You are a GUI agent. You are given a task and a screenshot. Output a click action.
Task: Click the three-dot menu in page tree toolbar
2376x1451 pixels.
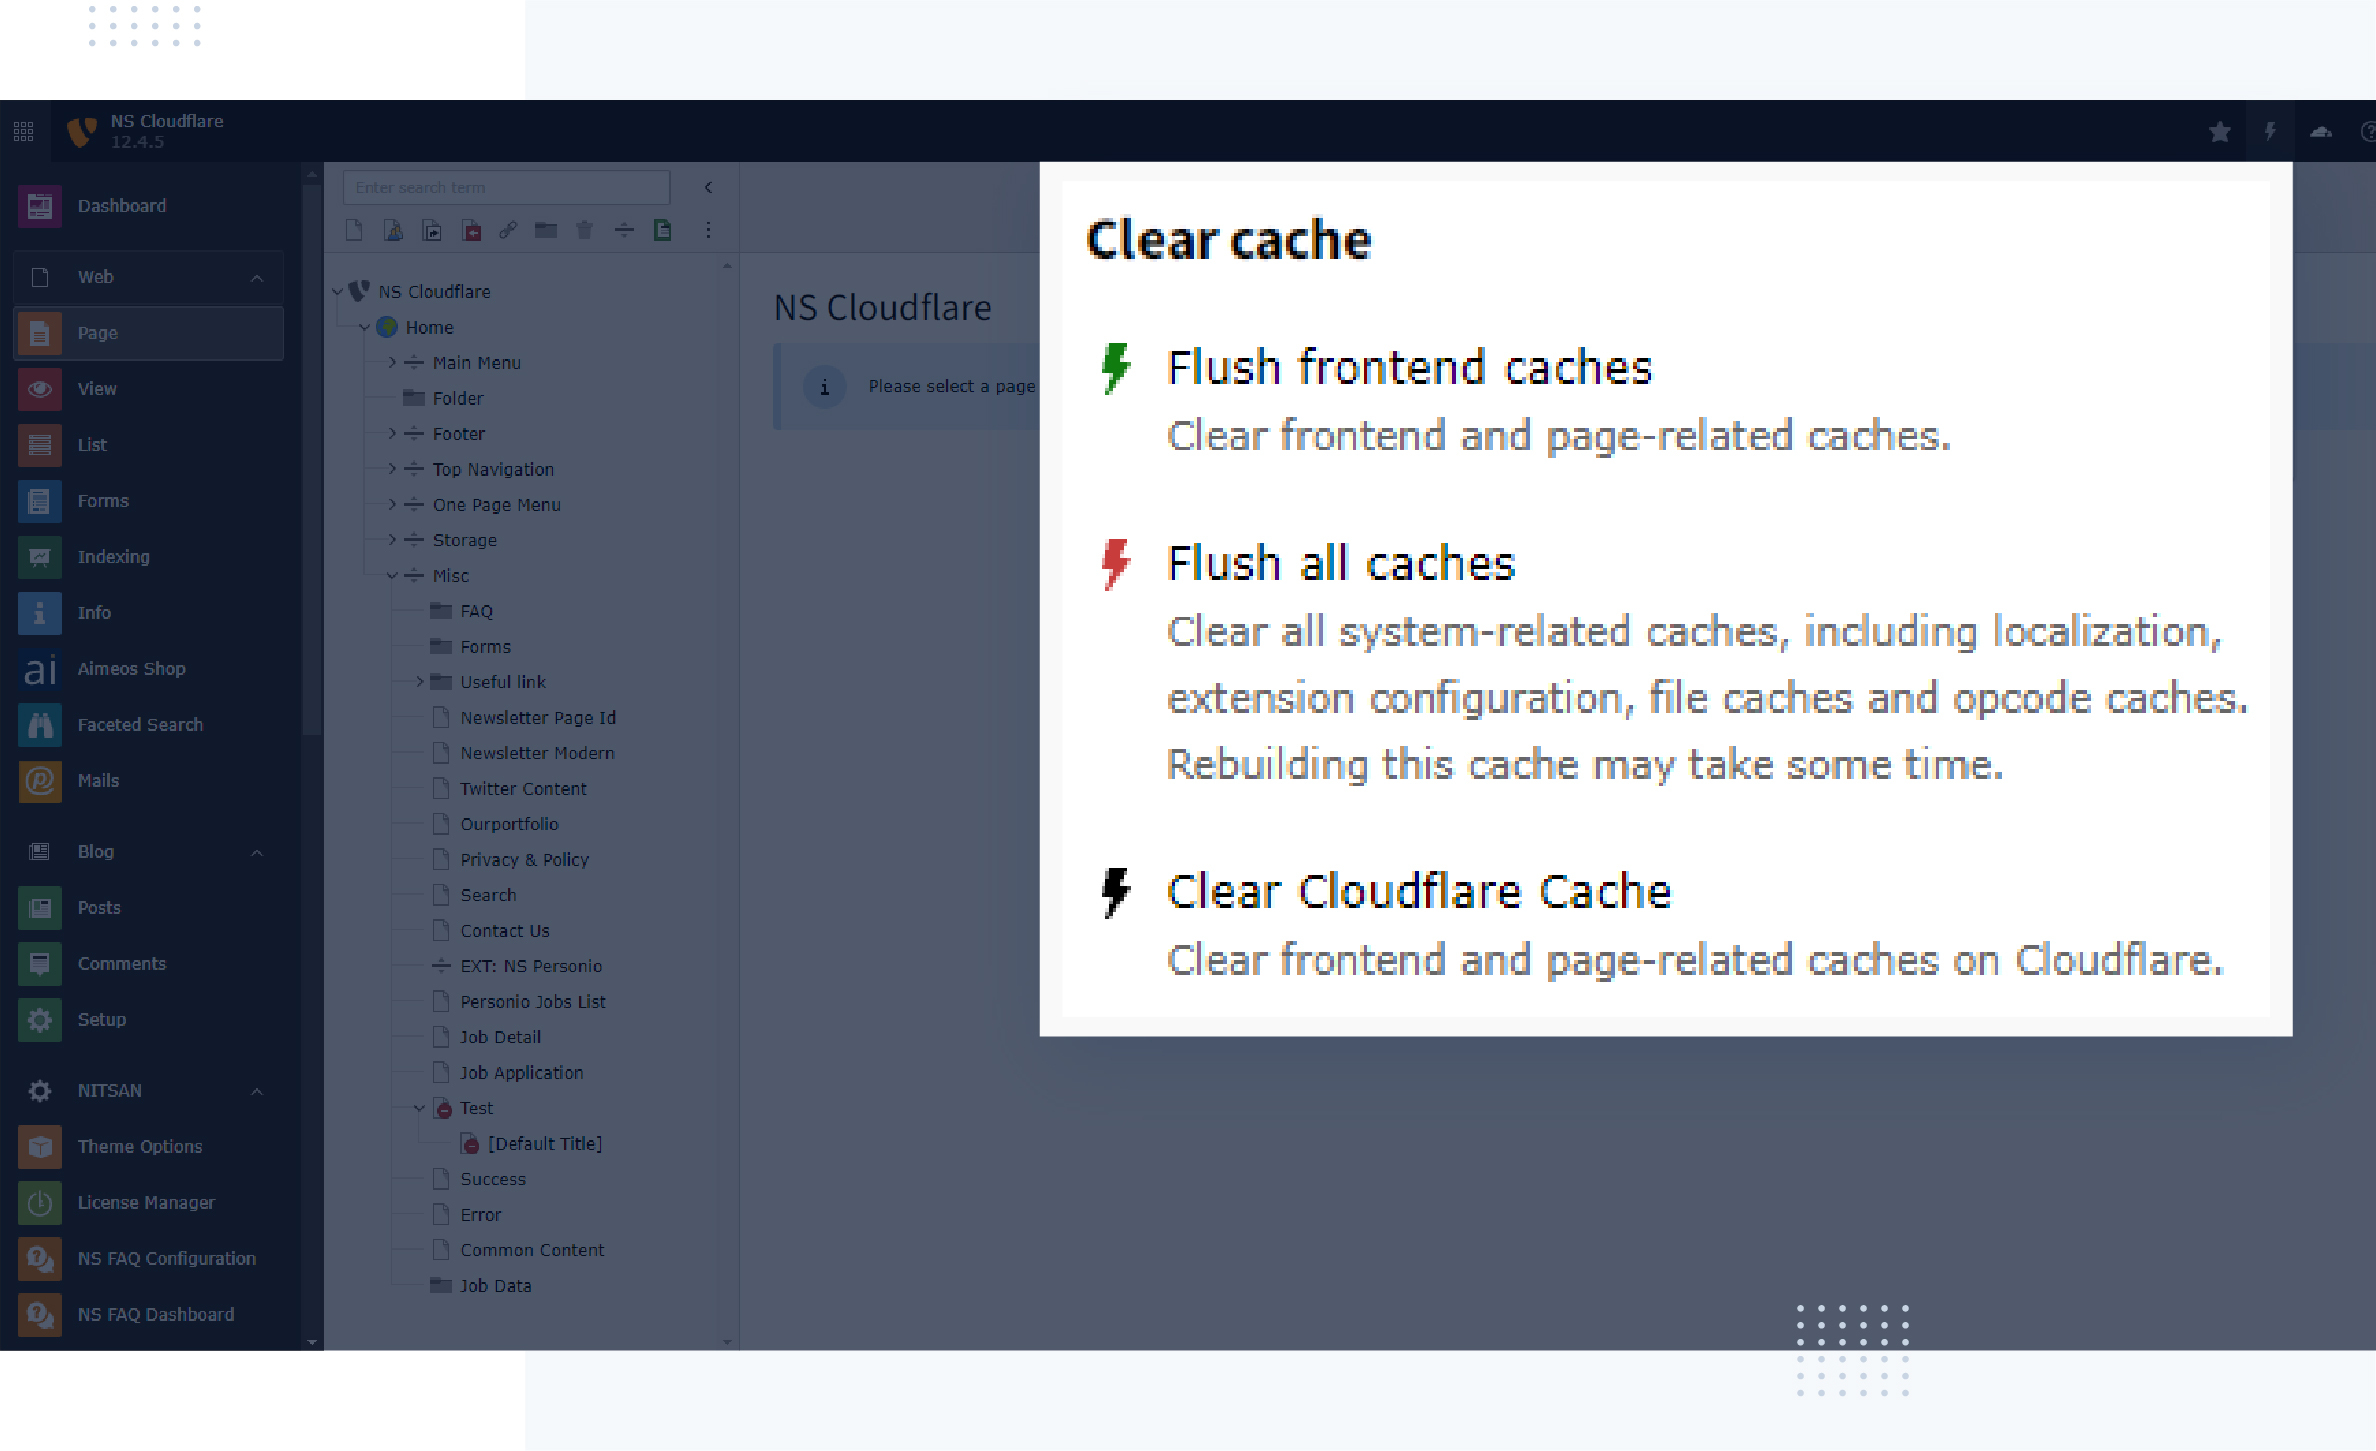pos(708,231)
